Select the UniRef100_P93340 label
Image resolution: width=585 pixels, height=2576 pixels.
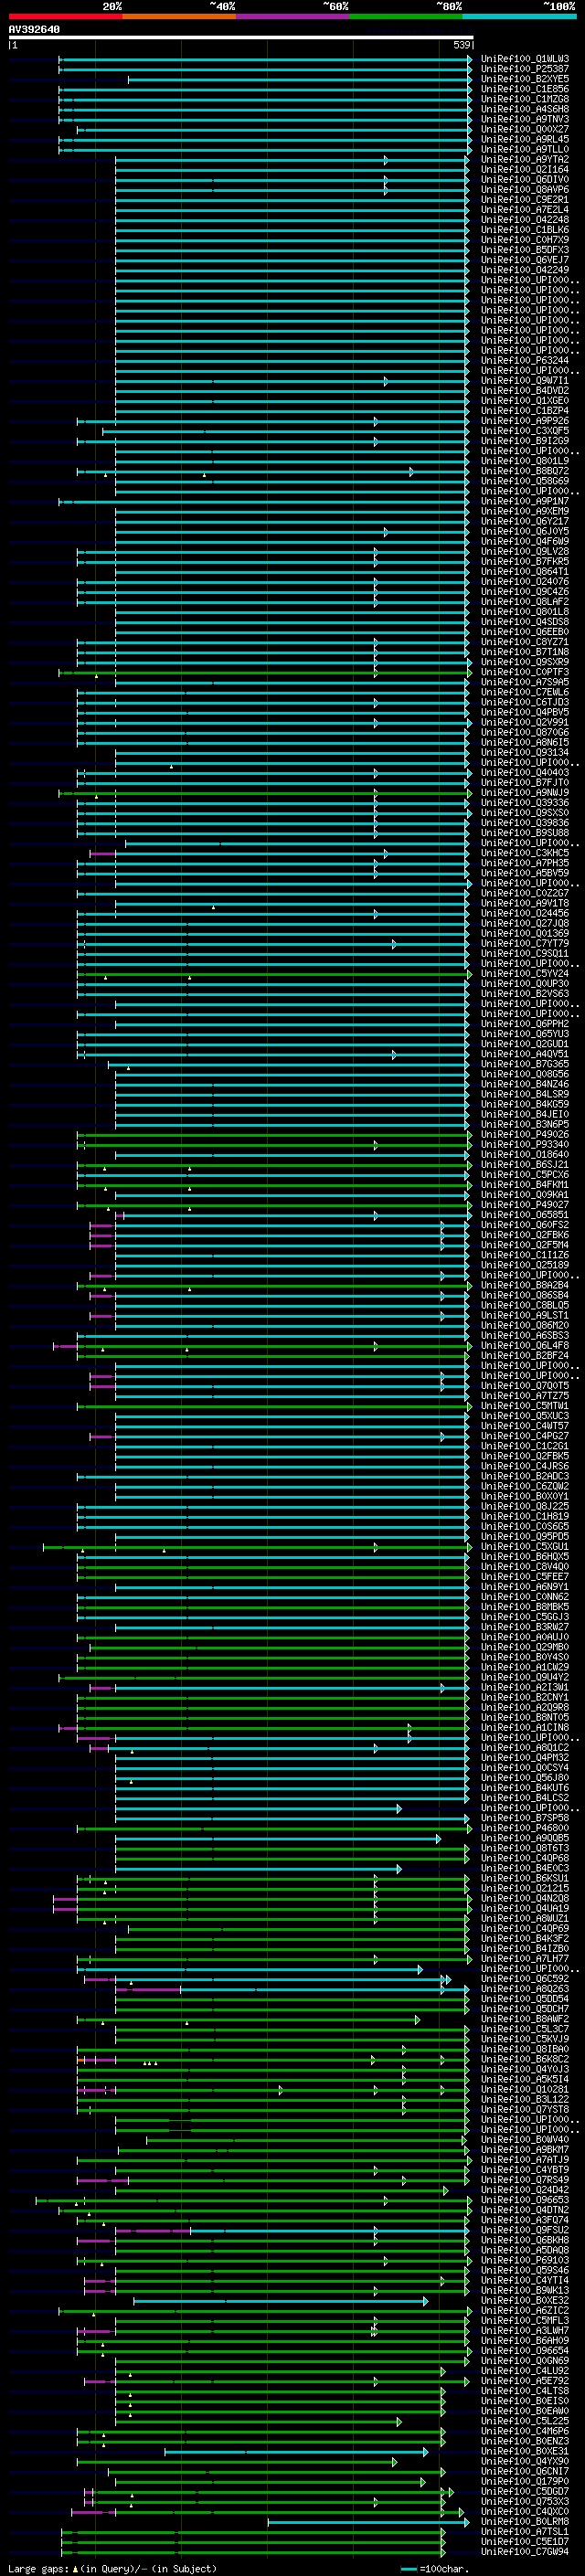[525, 1144]
